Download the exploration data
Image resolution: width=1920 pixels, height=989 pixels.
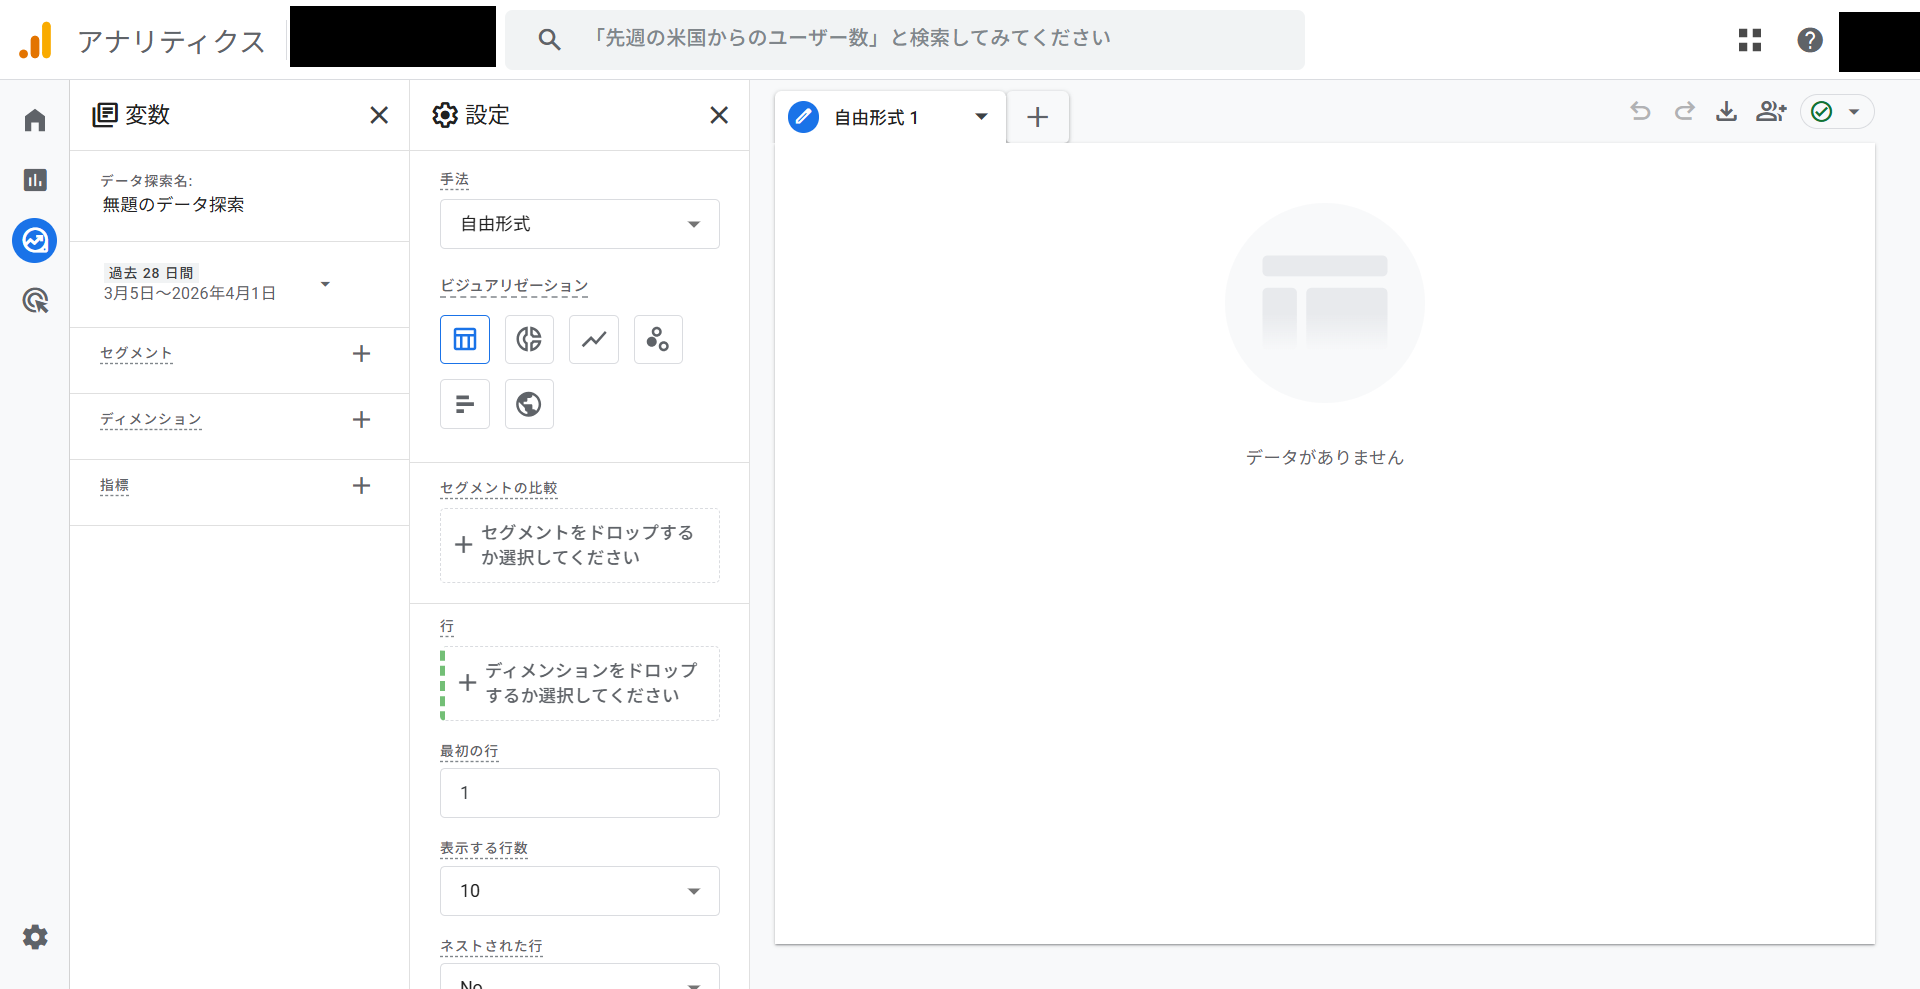[x=1726, y=111]
